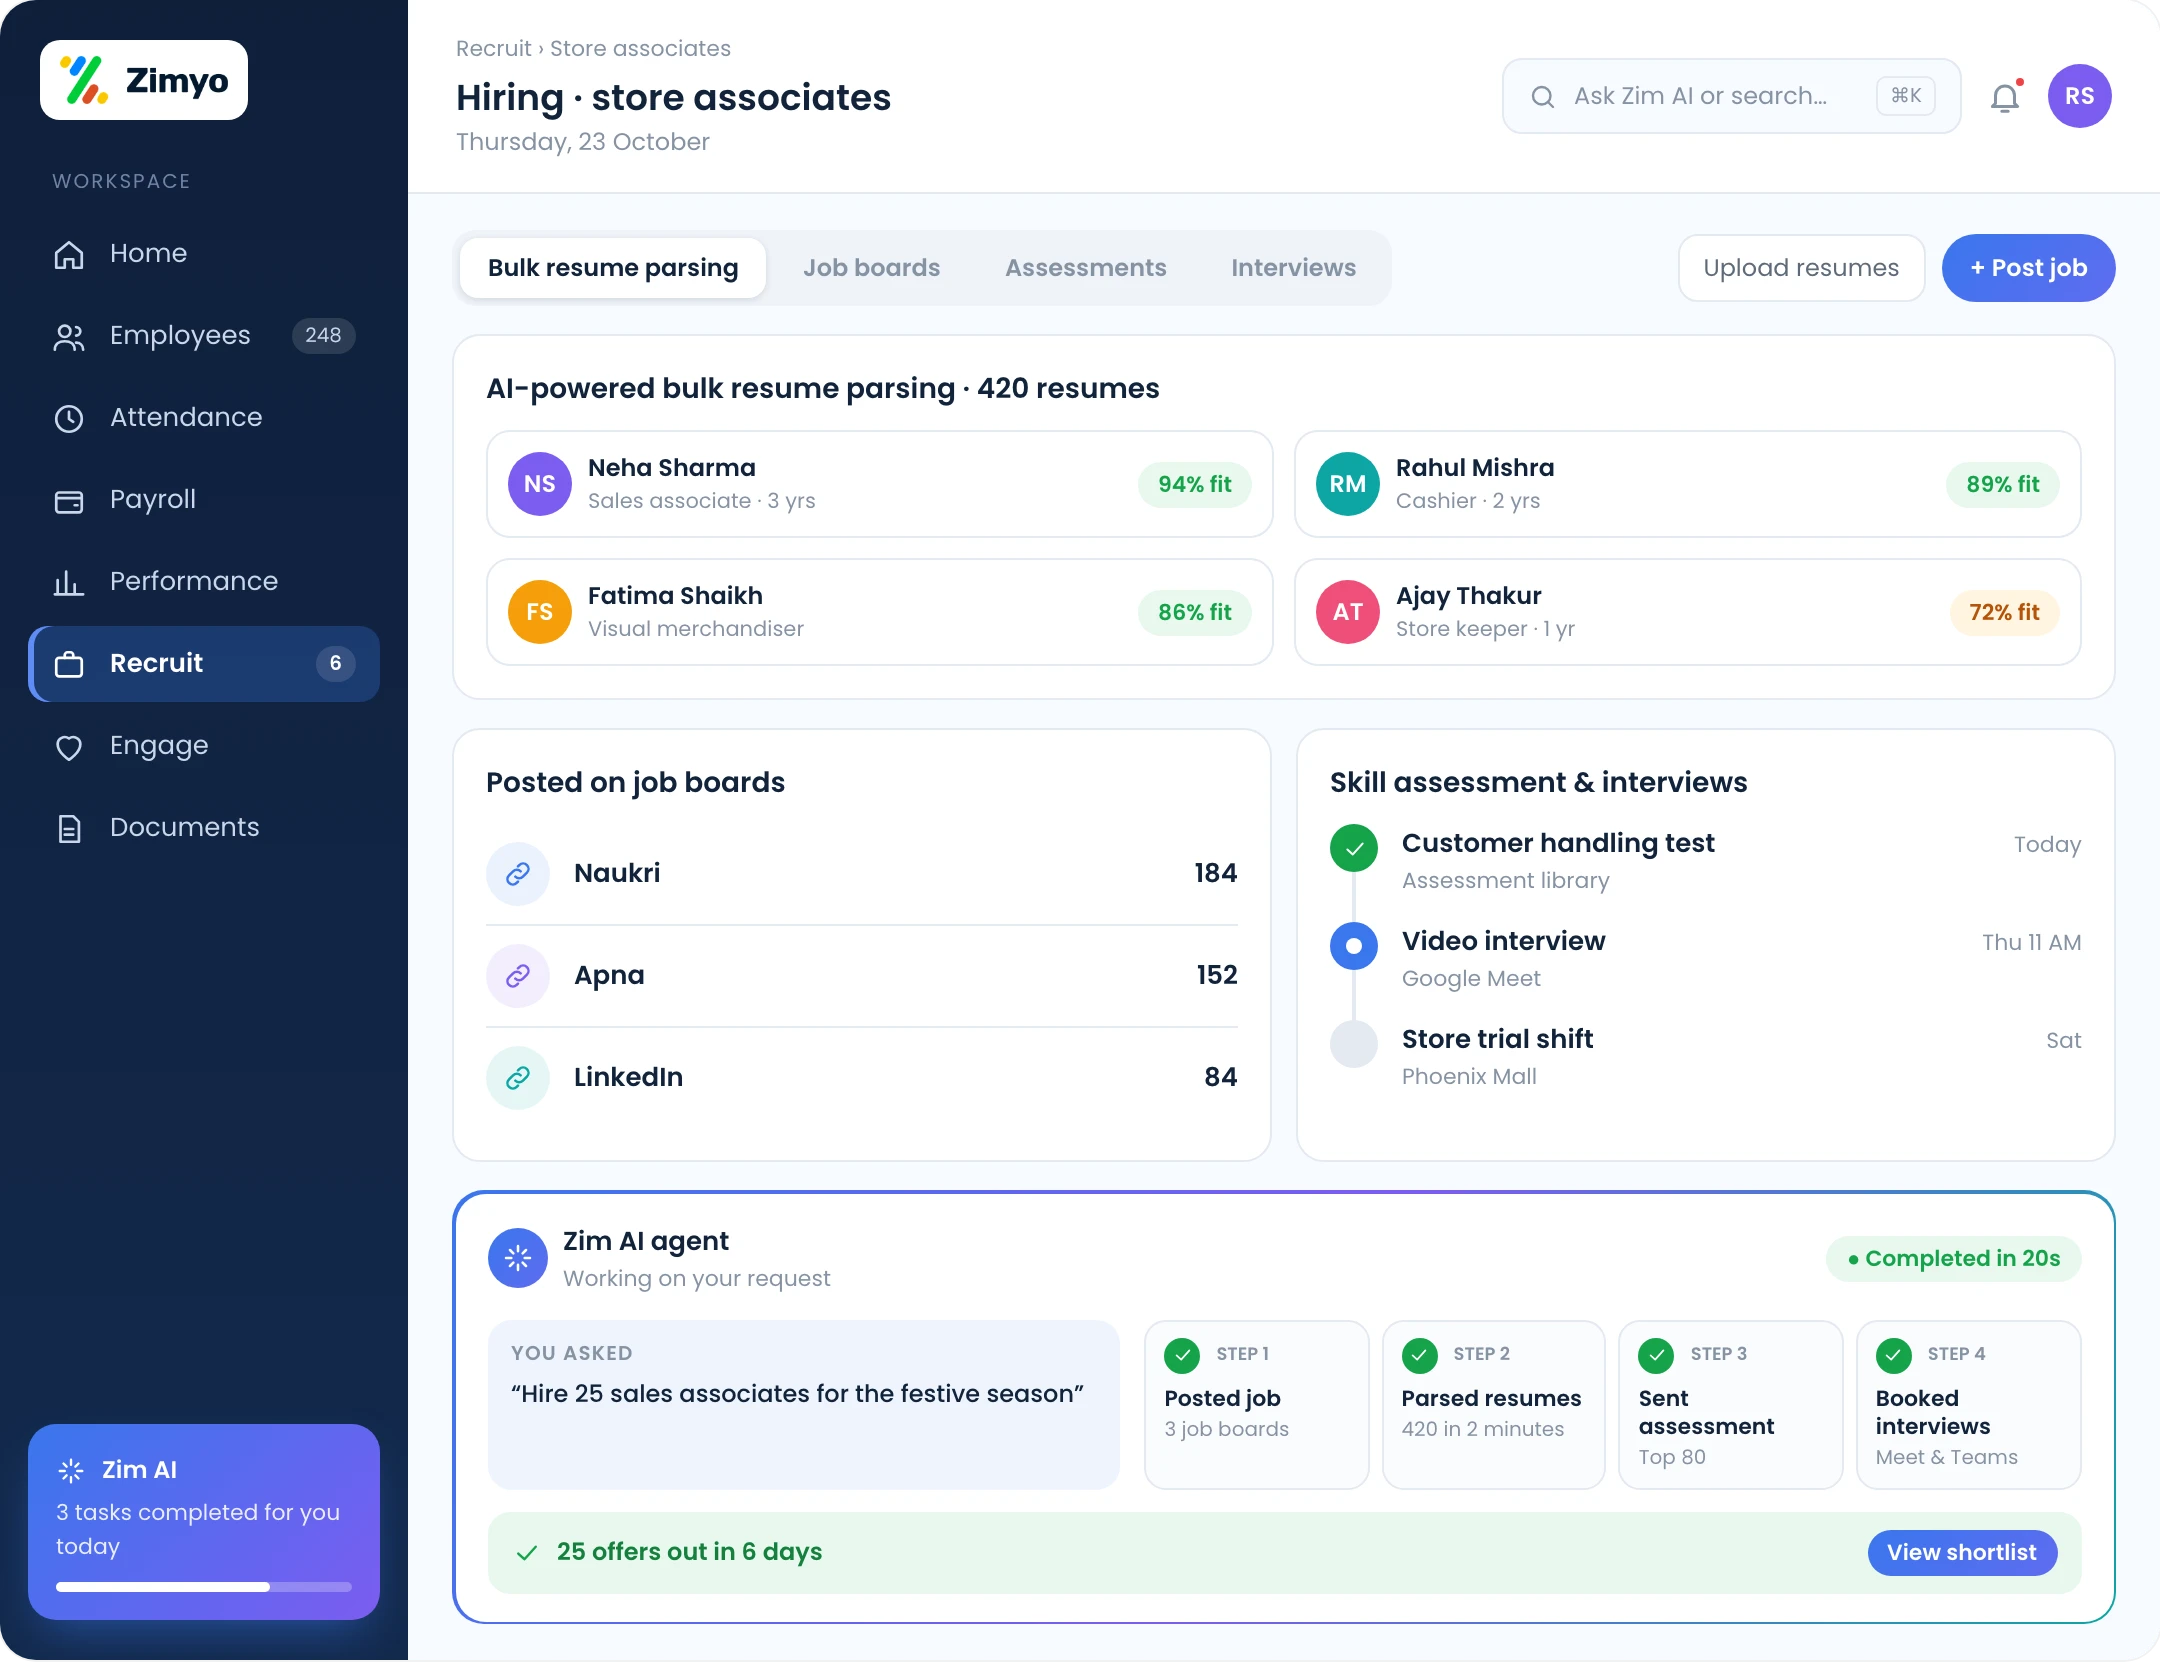Click the Naukri link icon
Image resolution: width=2160 pixels, height=1662 pixels.
(x=518, y=874)
